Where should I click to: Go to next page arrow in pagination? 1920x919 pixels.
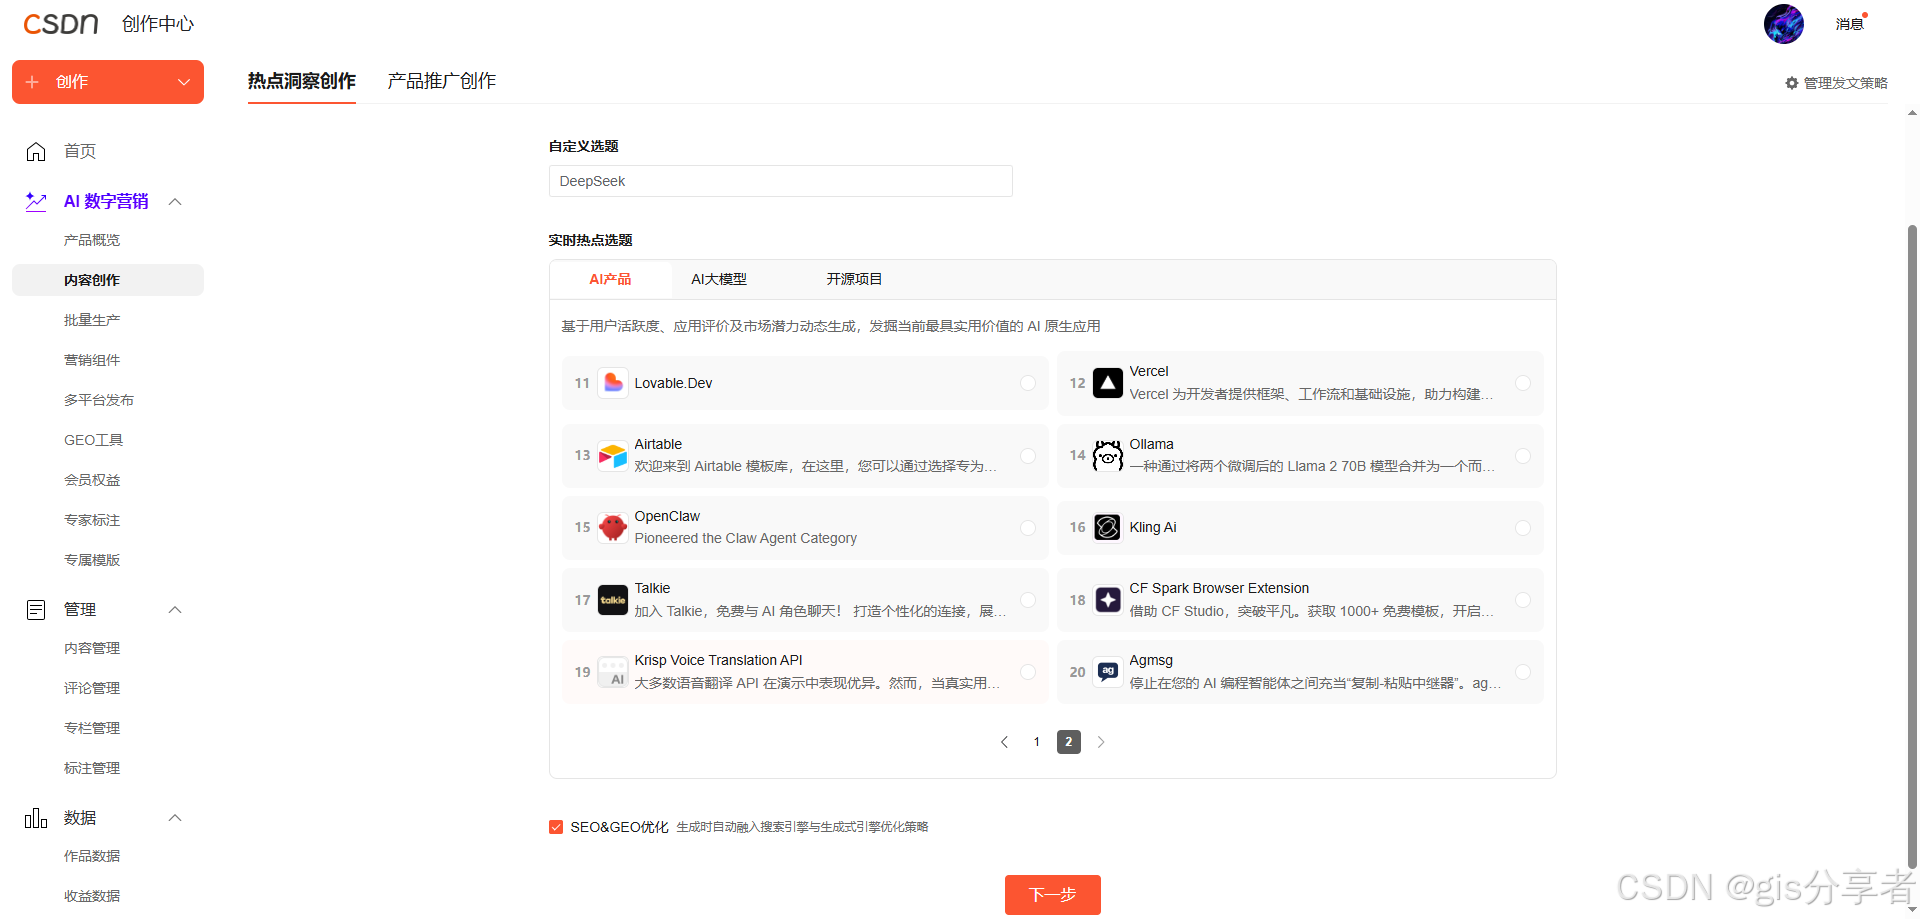point(1101,742)
